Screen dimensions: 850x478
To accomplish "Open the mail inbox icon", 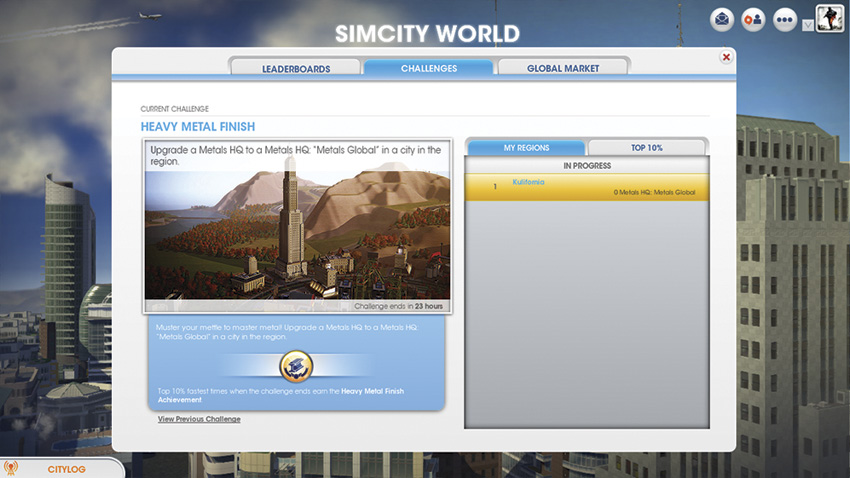I will (x=722, y=20).
